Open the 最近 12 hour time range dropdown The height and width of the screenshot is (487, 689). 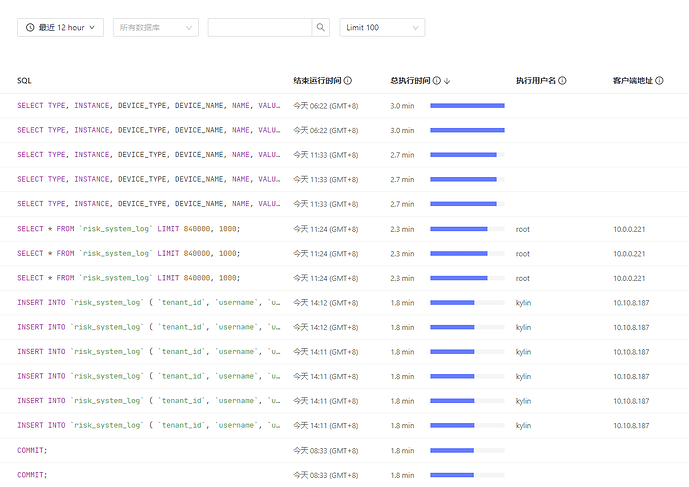(60, 28)
